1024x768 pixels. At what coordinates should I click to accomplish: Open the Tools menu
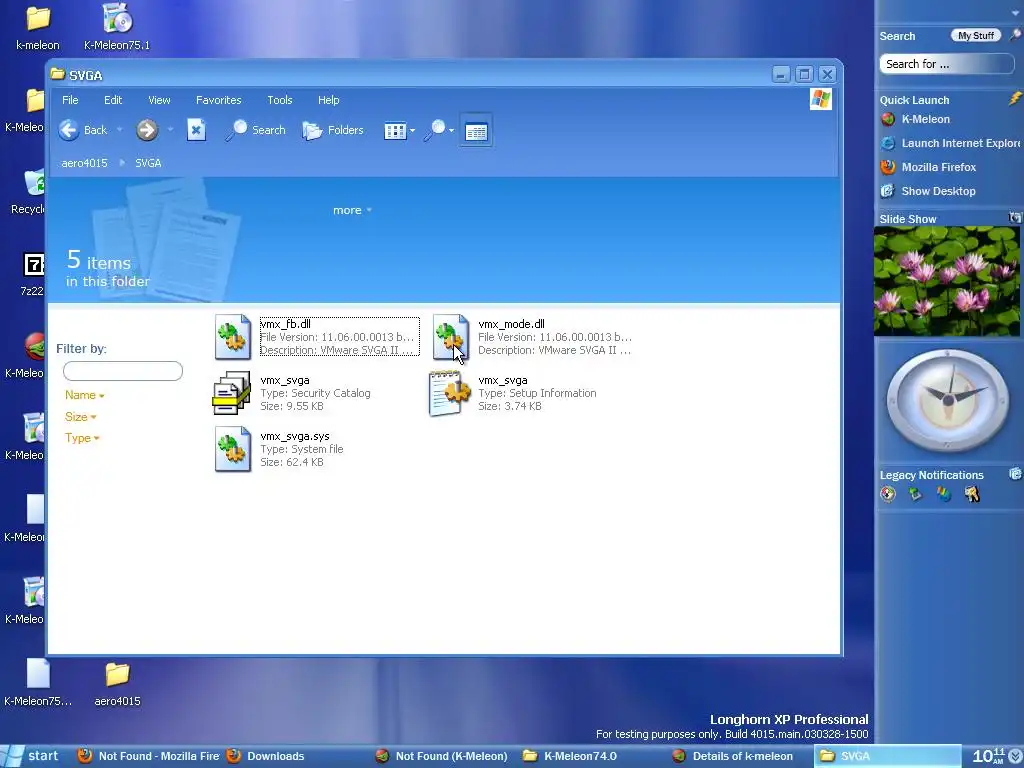pyautogui.click(x=280, y=100)
